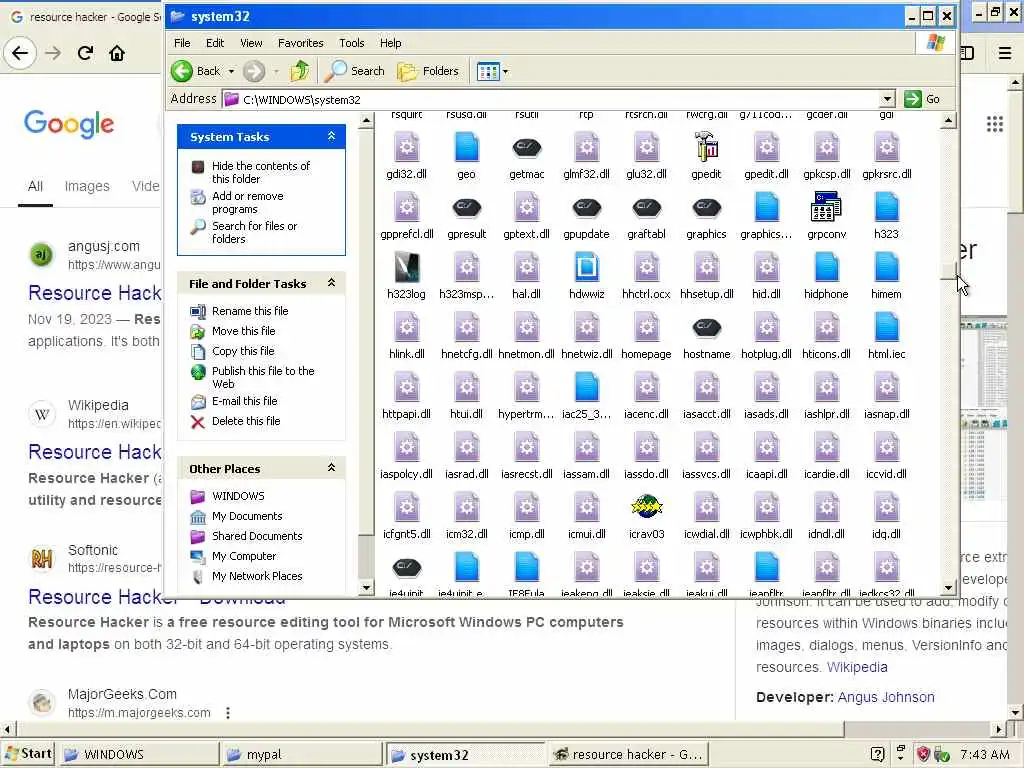
Task: Select the getmac command file icon
Action: (x=526, y=148)
